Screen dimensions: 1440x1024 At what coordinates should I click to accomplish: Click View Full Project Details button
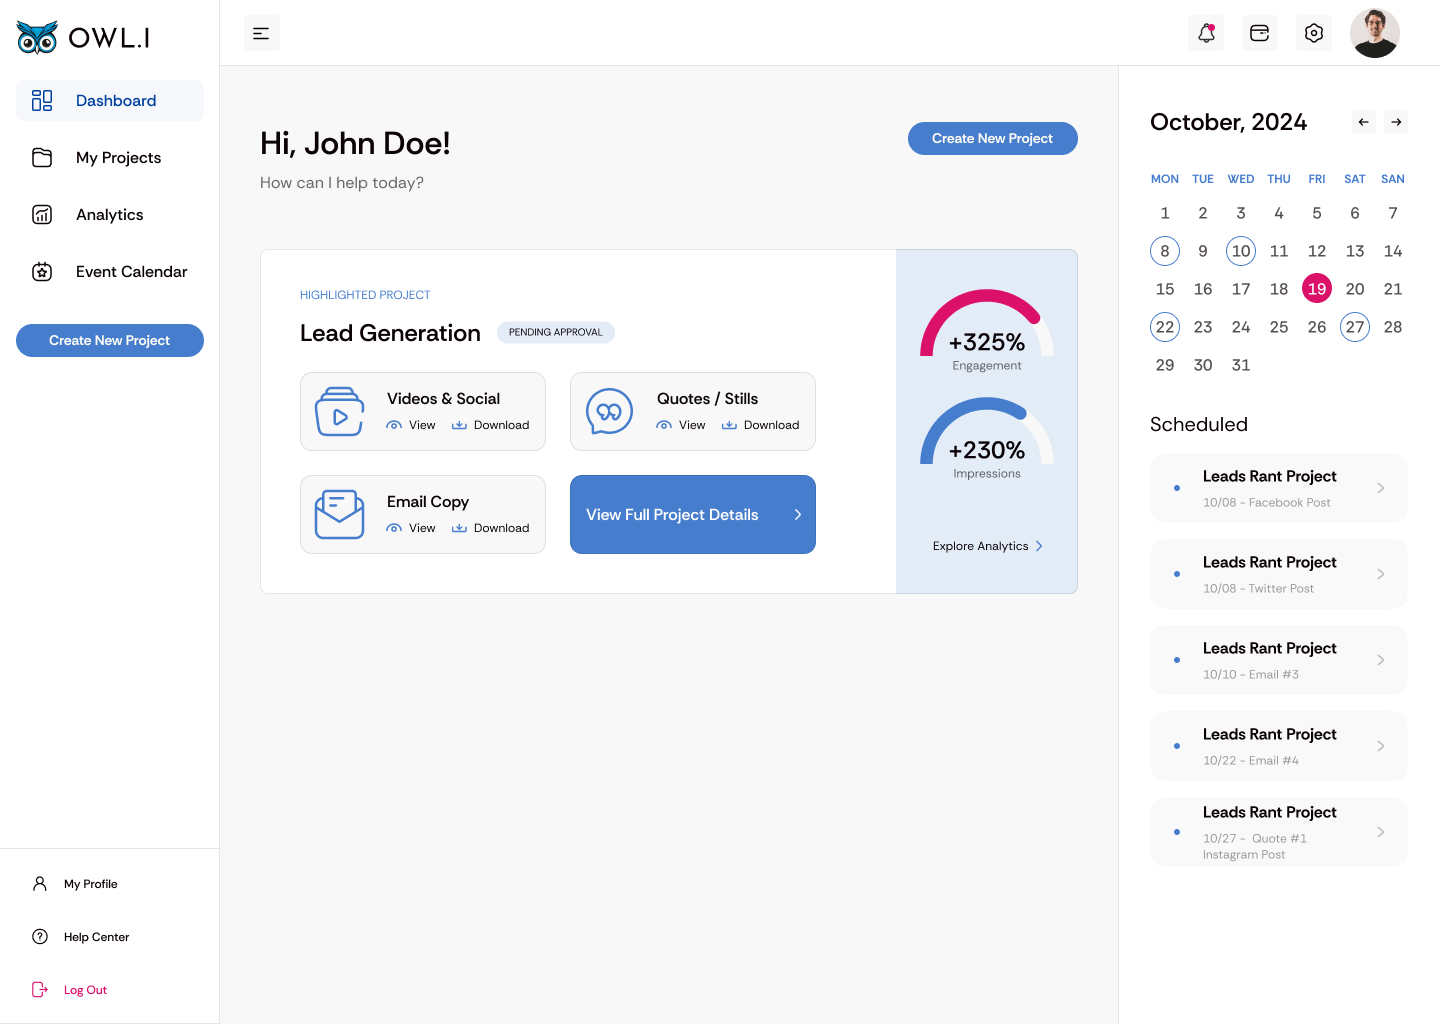(693, 515)
